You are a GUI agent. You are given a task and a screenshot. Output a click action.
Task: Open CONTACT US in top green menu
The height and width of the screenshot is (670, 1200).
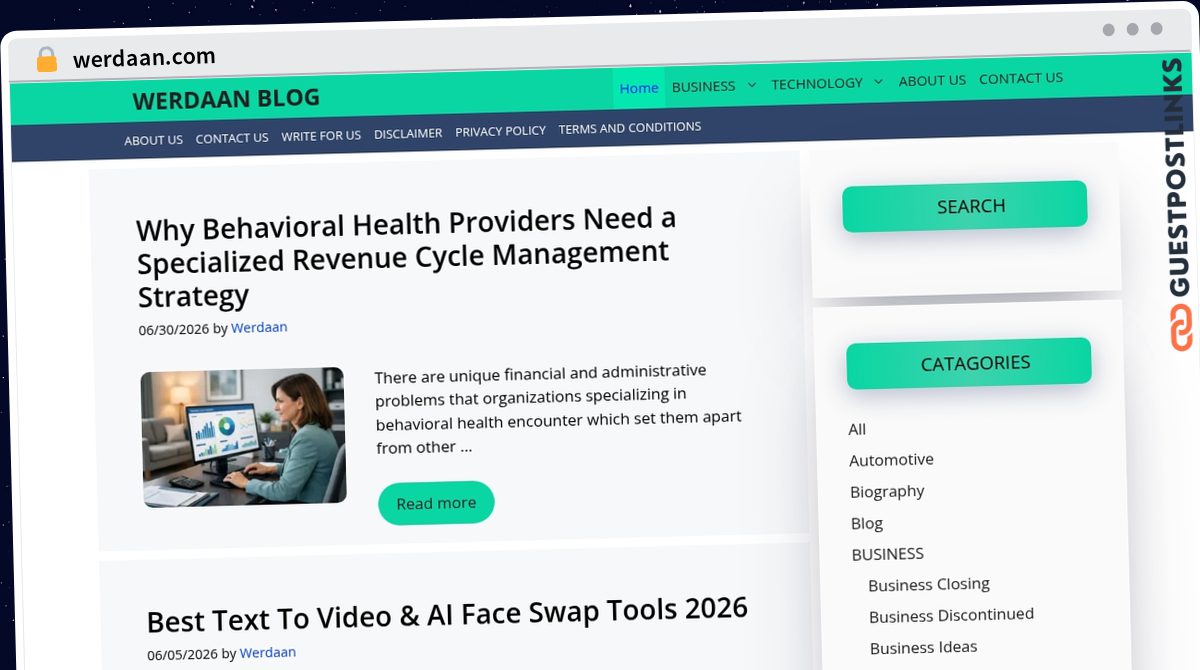pyautogui.click(x=1020, y=78)
